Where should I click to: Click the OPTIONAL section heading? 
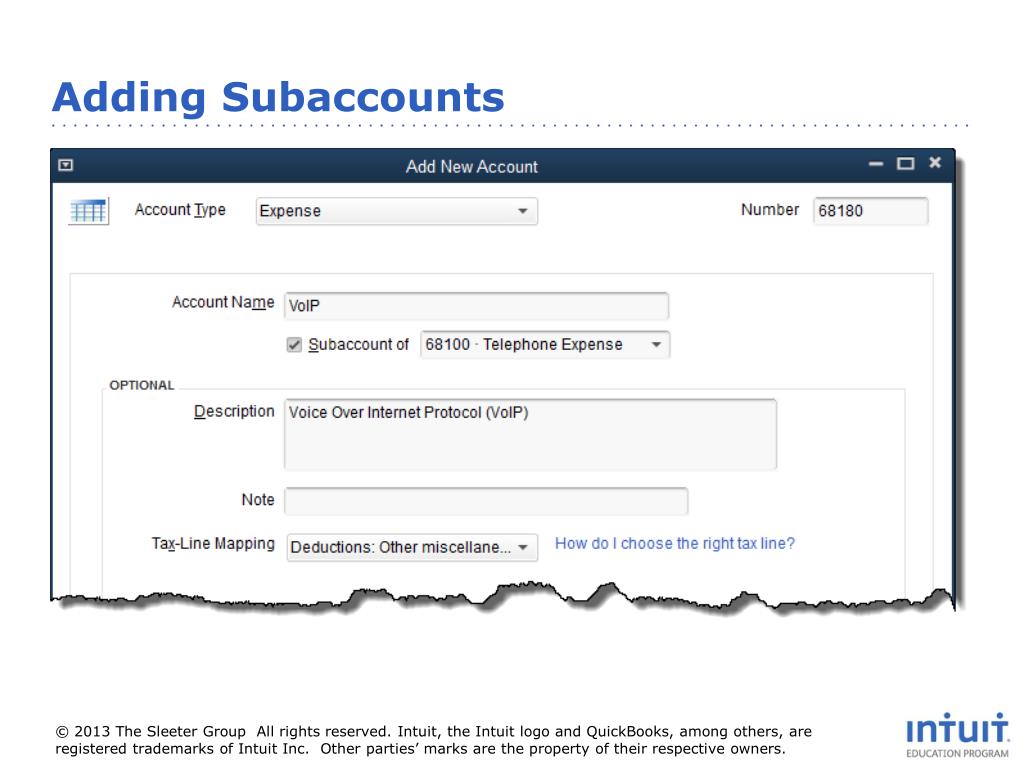pos(142,385)
